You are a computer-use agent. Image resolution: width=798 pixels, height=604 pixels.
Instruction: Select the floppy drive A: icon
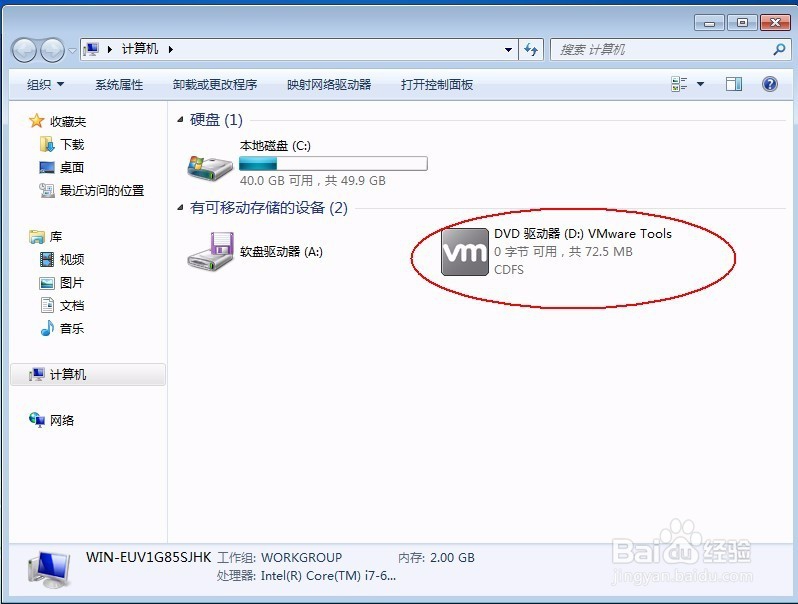(210, 251)
